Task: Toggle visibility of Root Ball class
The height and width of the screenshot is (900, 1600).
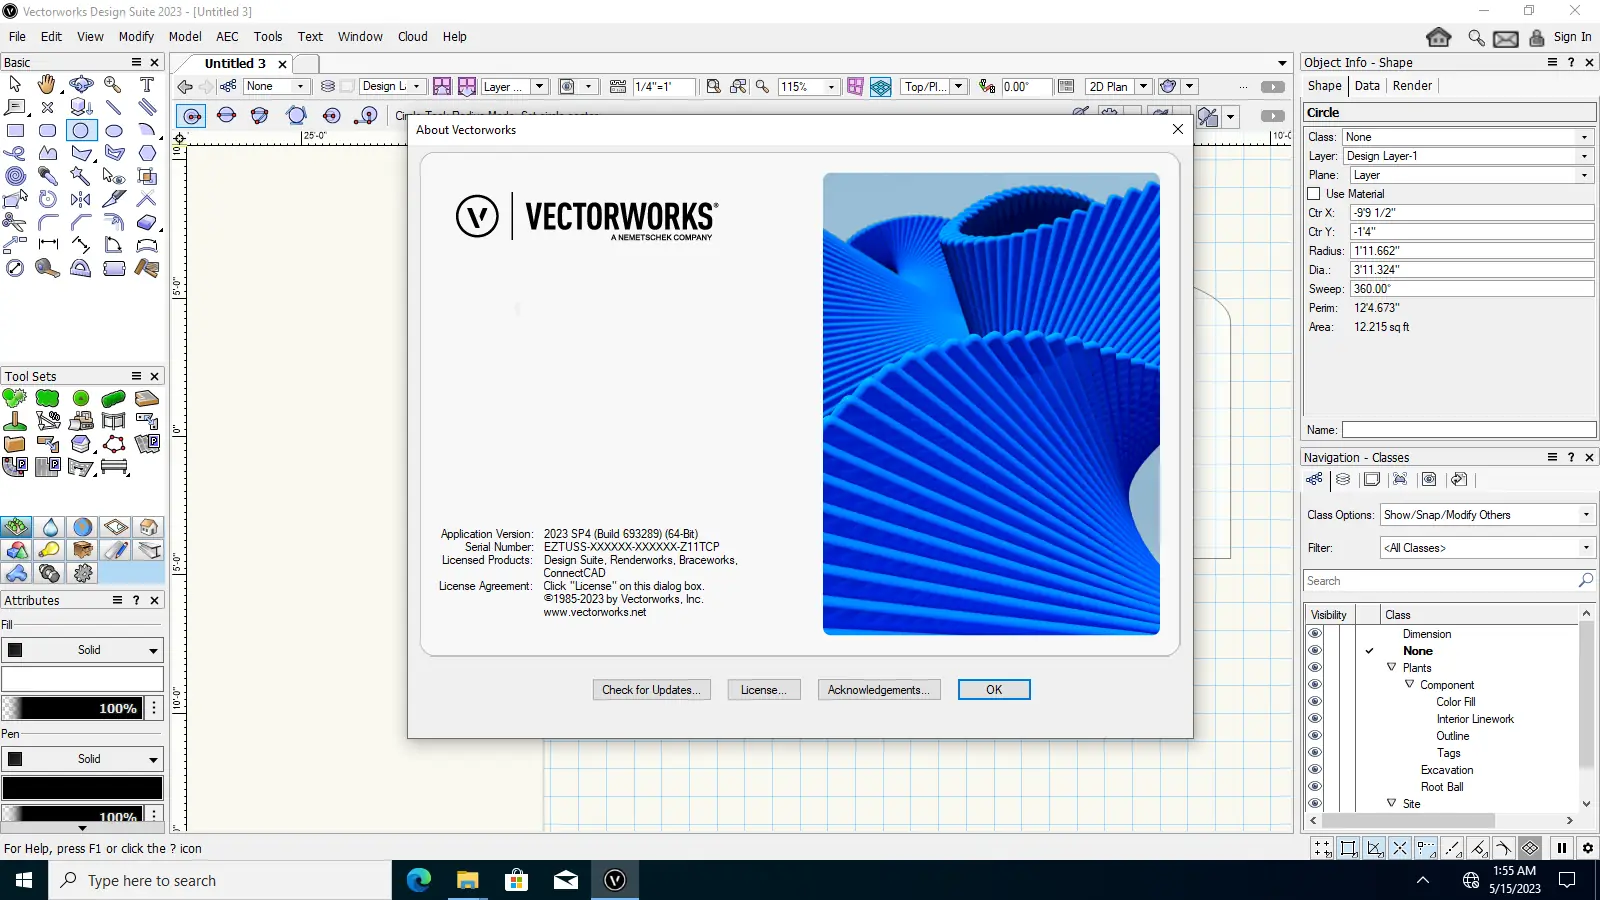Action: point(1315,787)
